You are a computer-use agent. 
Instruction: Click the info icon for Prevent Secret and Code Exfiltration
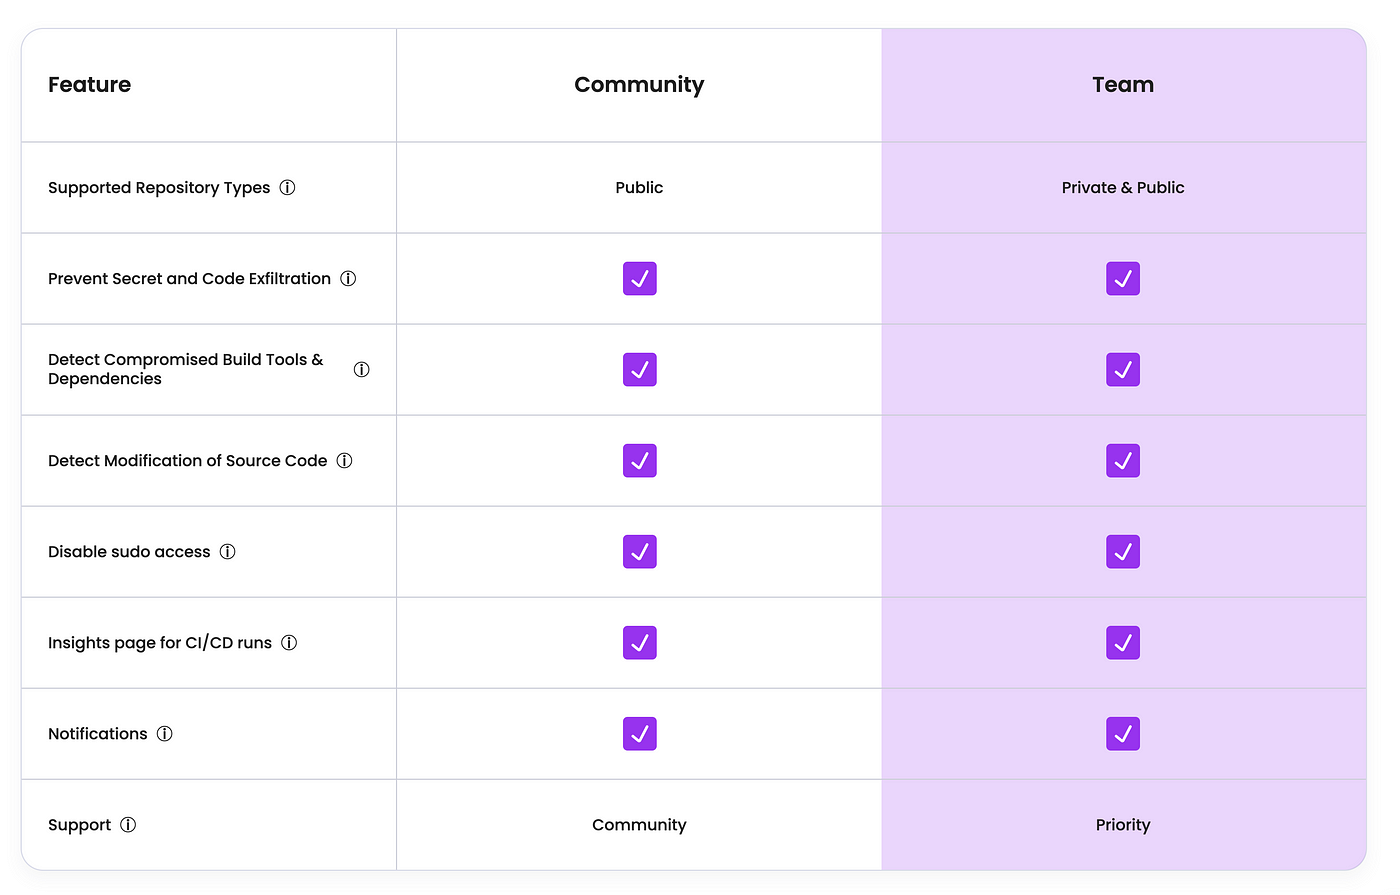pos(347,278)
